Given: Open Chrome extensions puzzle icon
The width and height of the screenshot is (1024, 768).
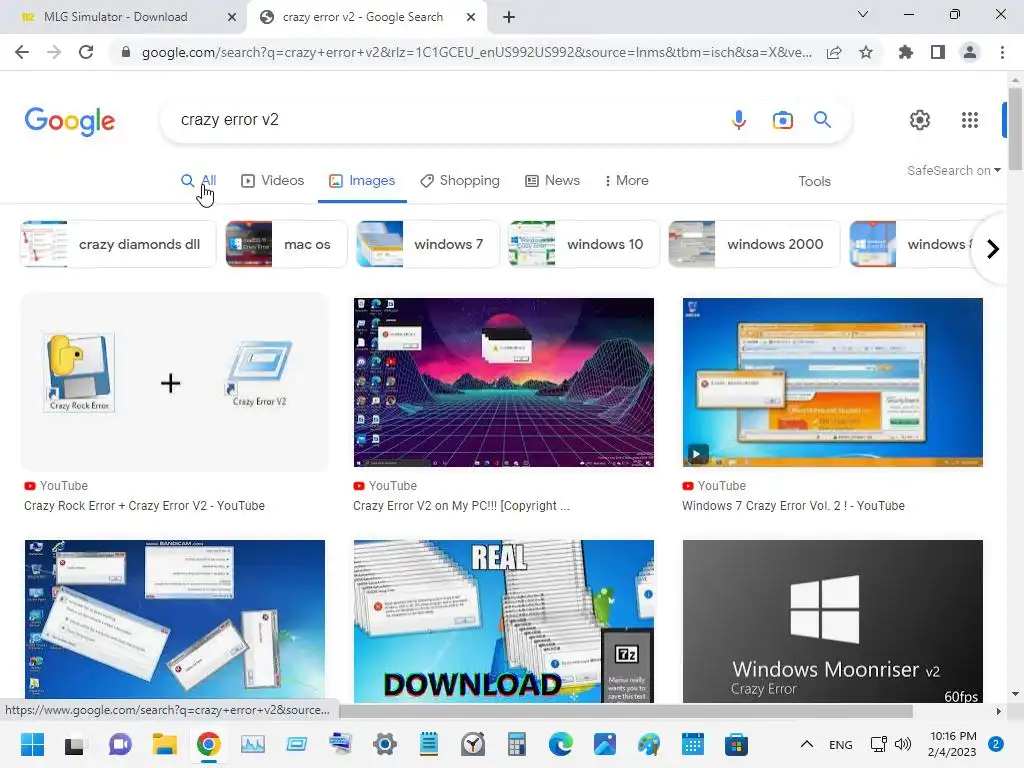Looking at the screenshot, I should (x=906, y=52).
